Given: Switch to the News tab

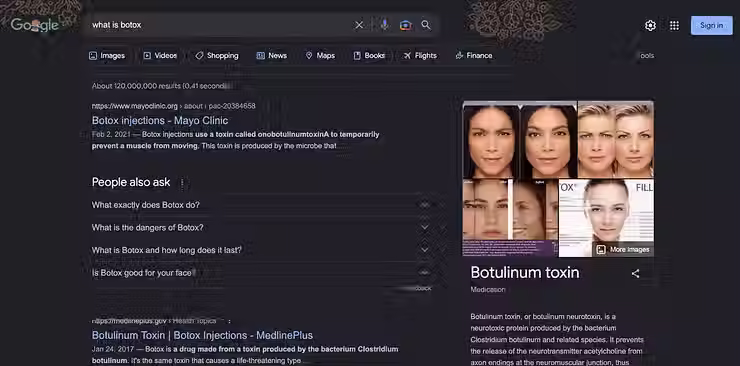Looking at the screenshot, I should click(271, 56).
